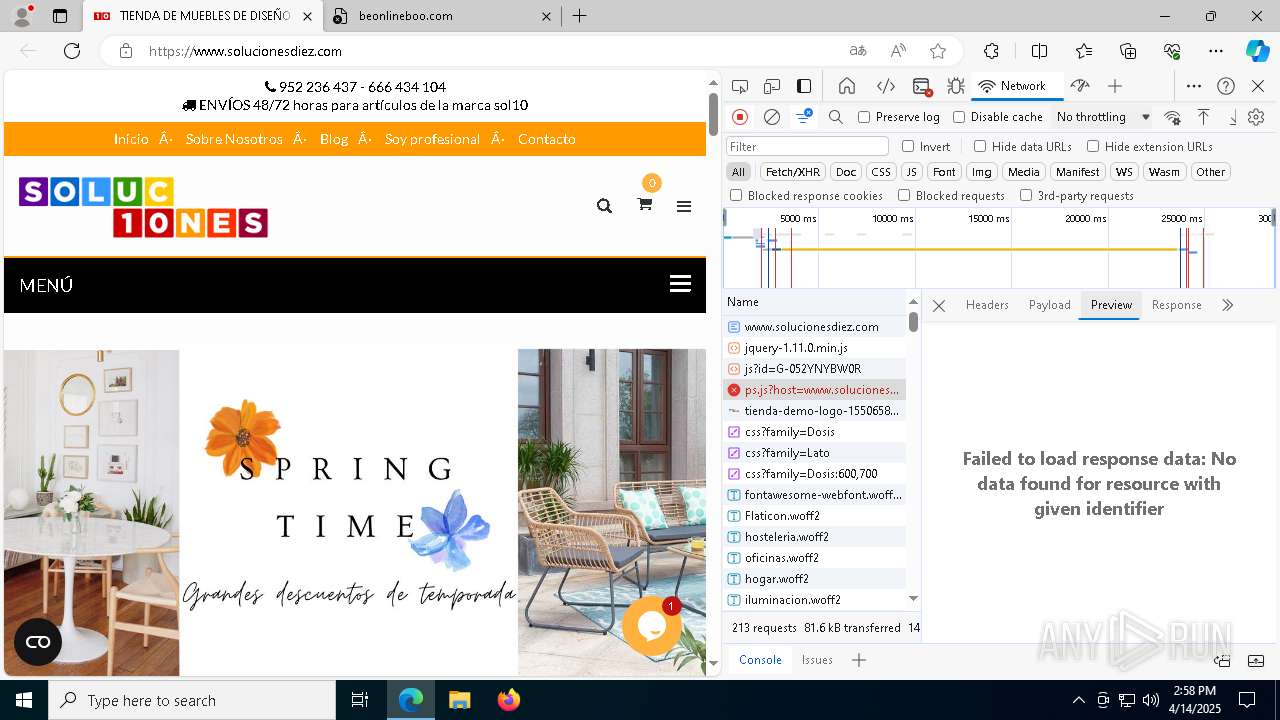The height and width of the screenshot is (720, 1280).
Task: Open DevTools customize three-dot menu
Action: point(1193,86)
